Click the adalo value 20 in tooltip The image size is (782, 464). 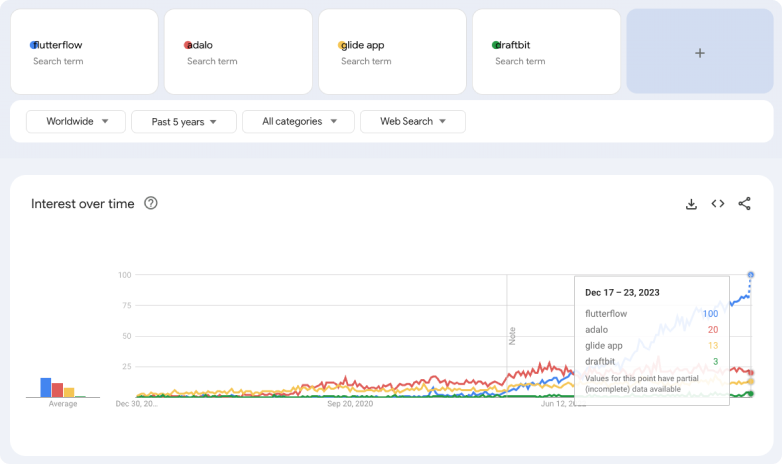(713, 330)
